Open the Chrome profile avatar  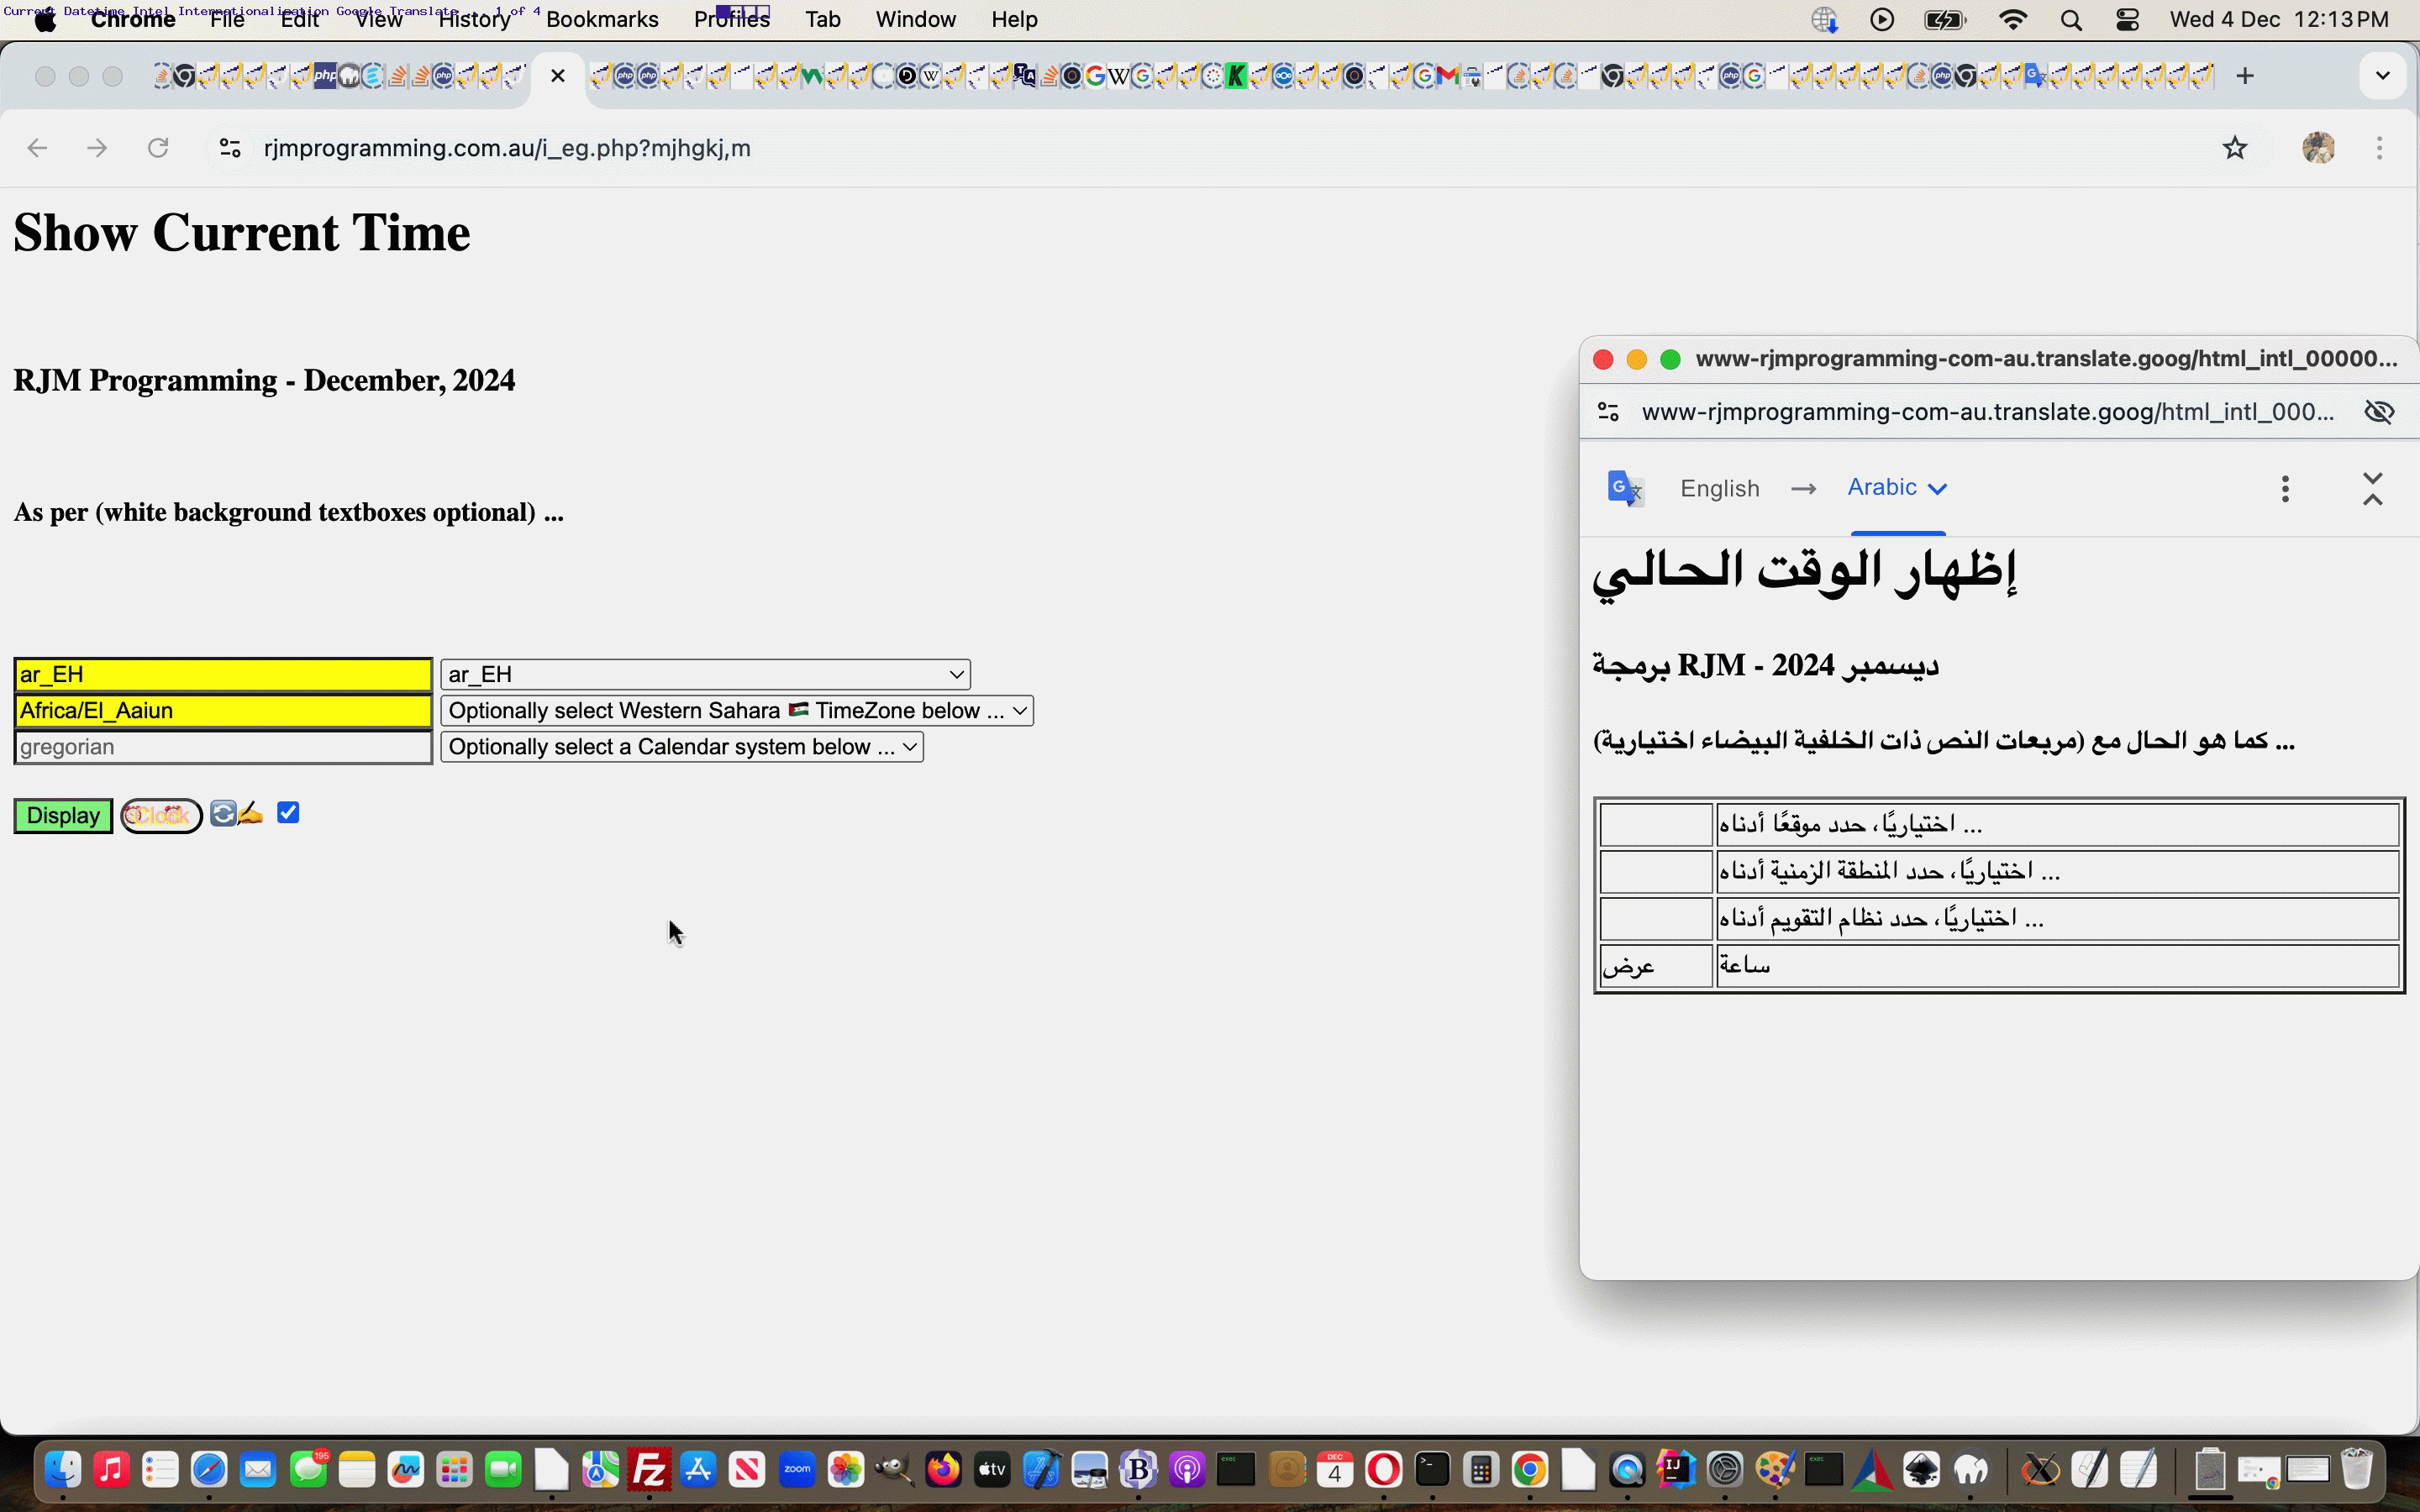2318,148
